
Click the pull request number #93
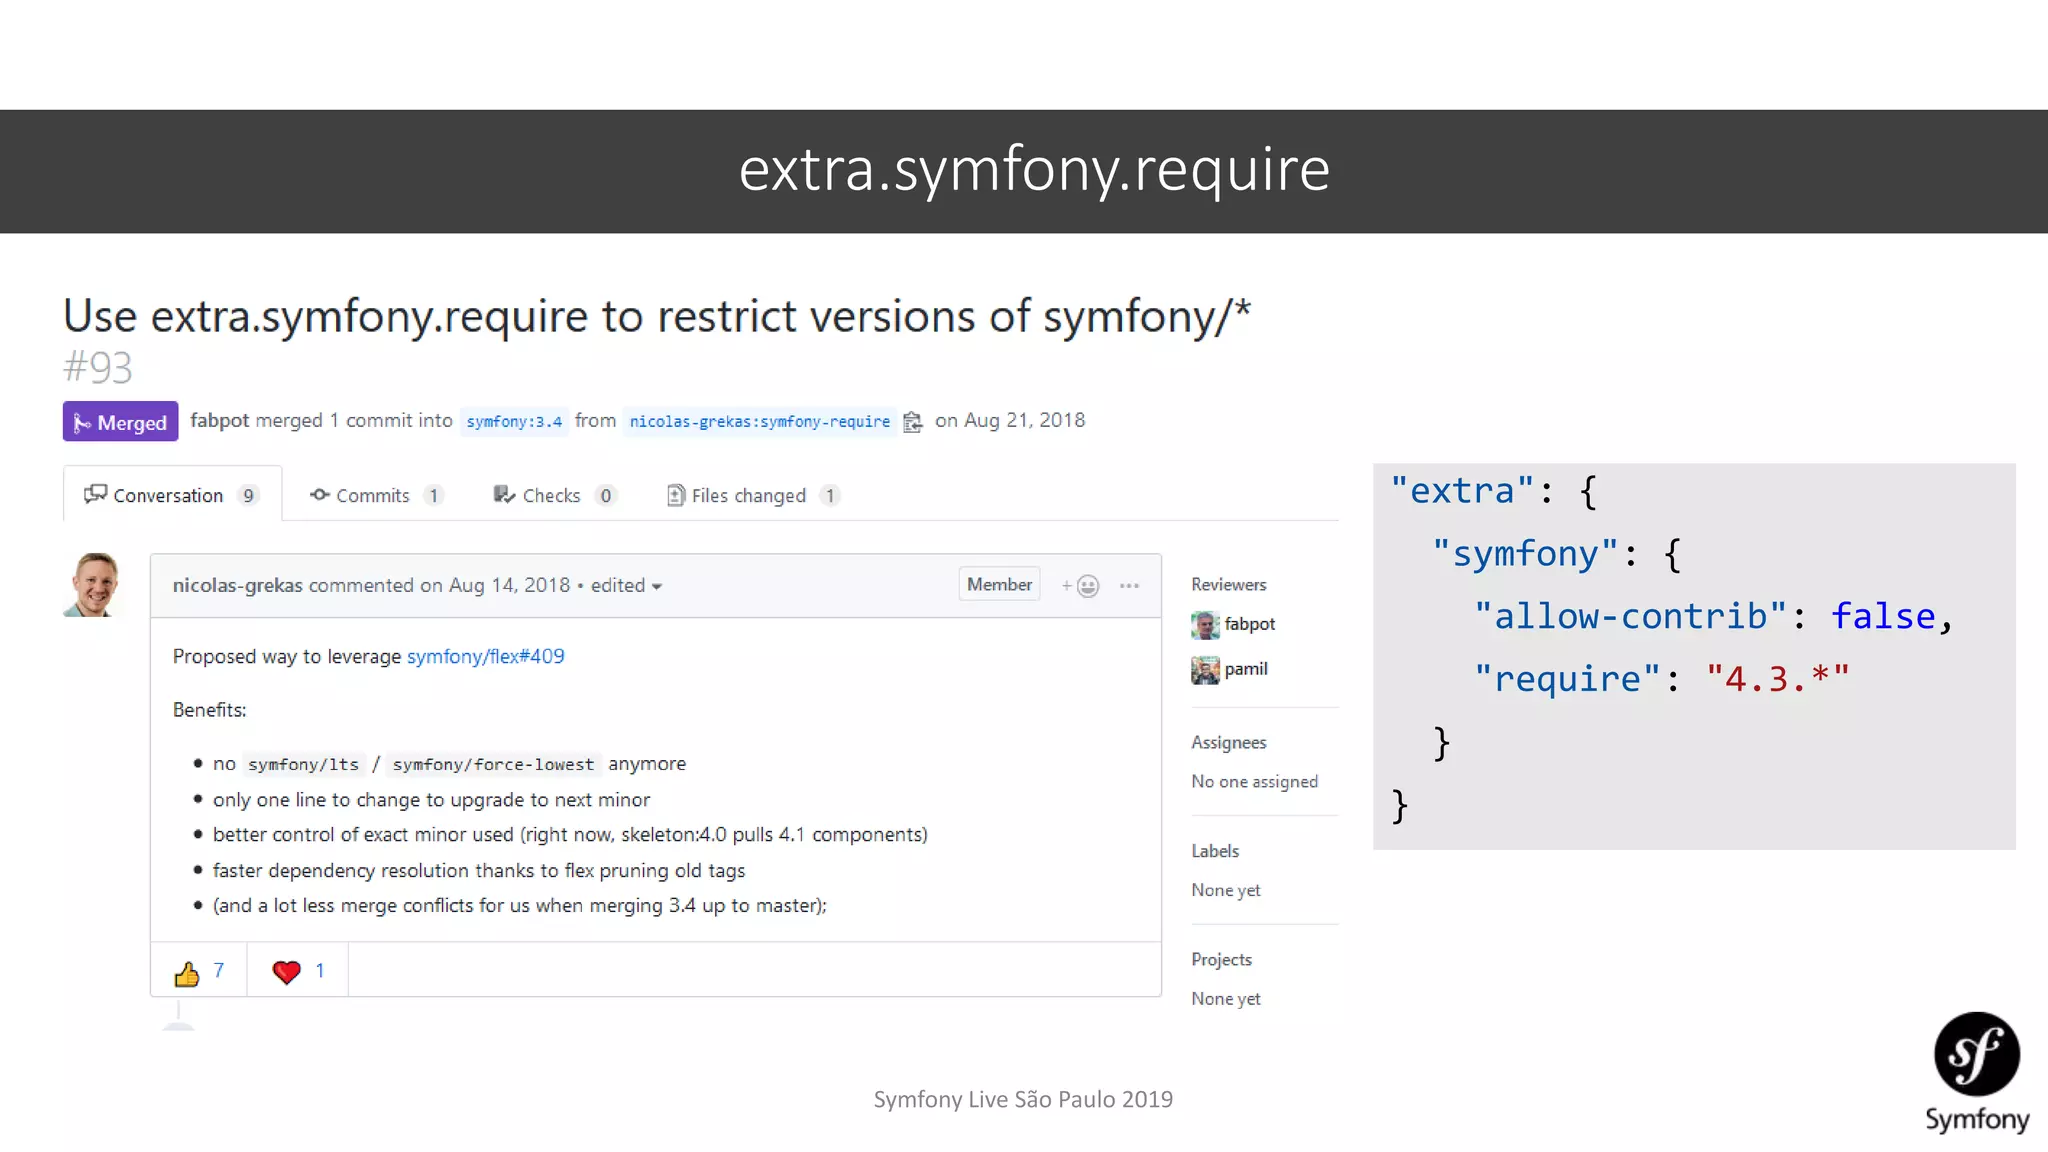97,367
